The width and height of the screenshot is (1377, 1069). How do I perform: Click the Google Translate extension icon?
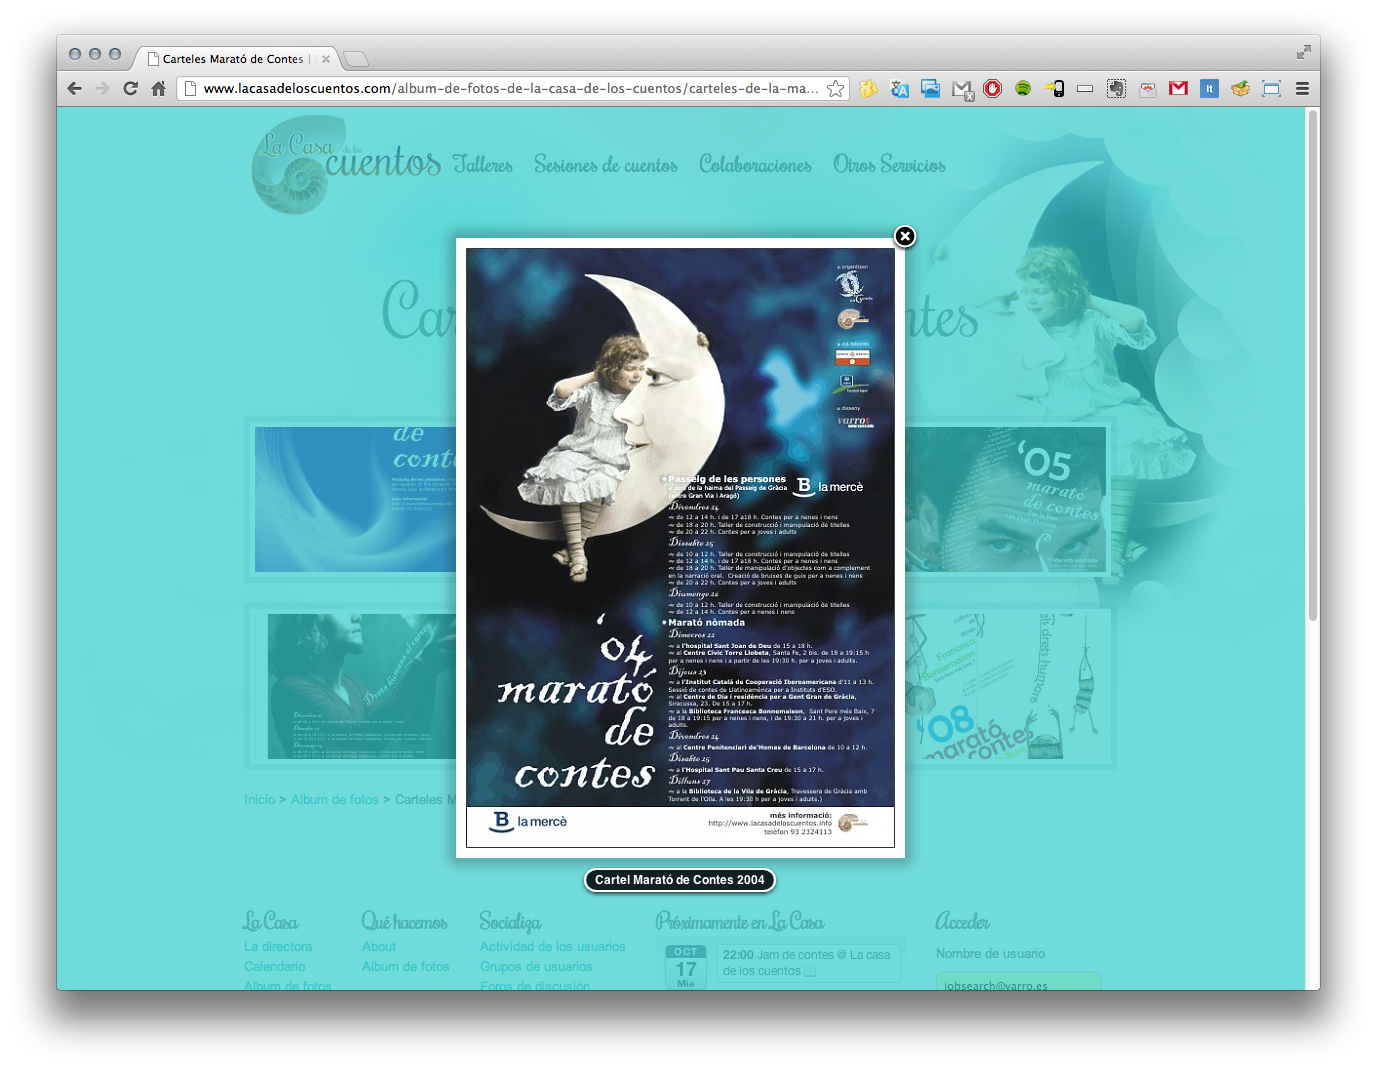(899, 88)
